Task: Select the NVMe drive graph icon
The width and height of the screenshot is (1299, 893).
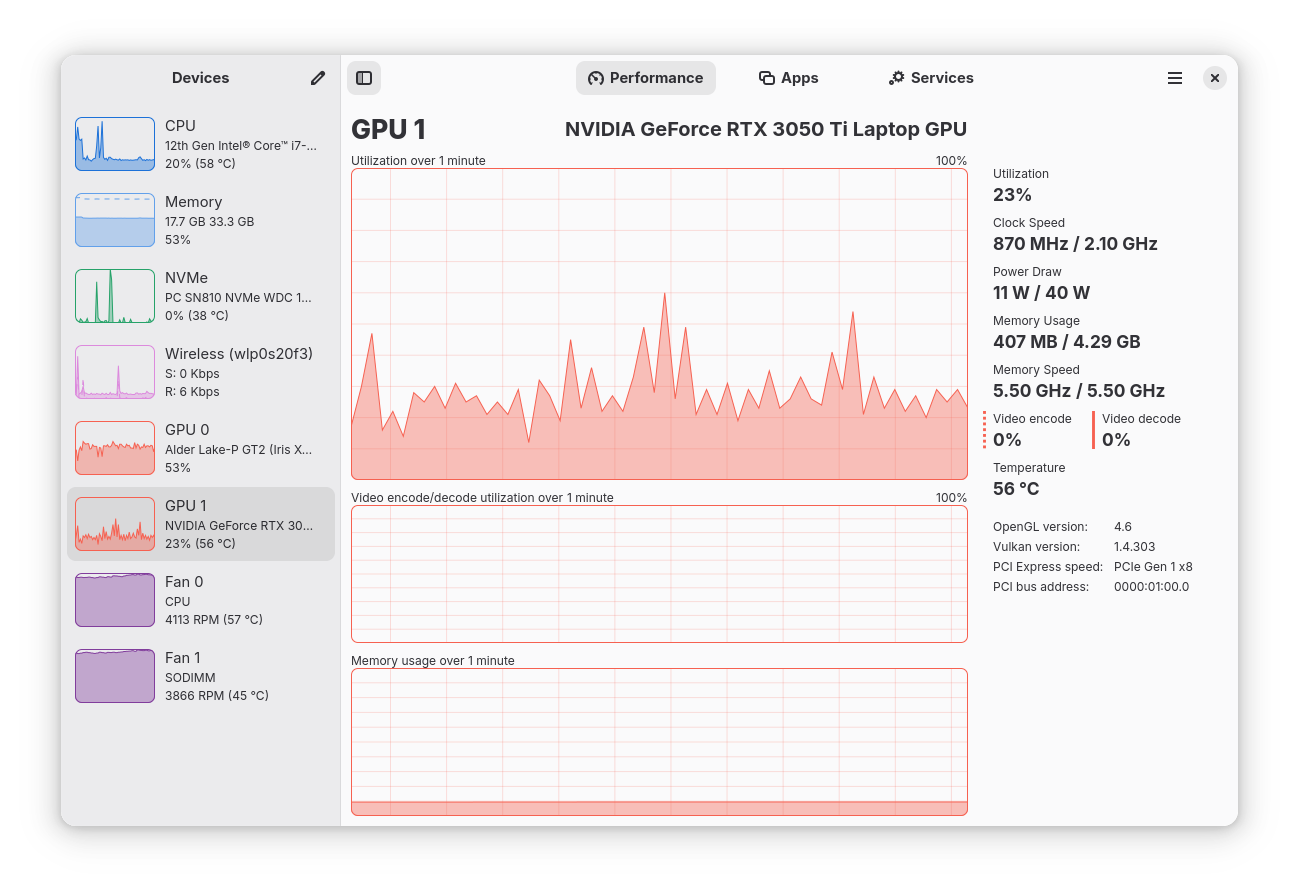Action: (x=114, y=295)
